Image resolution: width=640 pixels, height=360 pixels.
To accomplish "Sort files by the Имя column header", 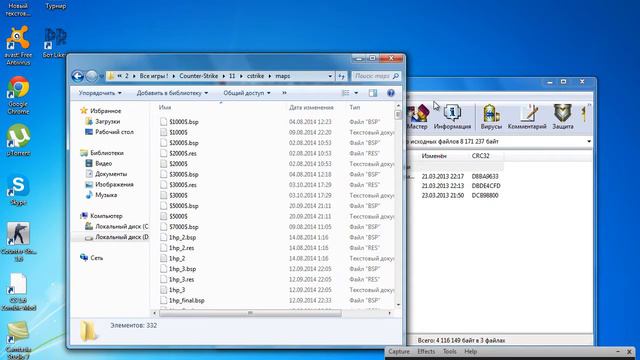I will click(165, 107).
